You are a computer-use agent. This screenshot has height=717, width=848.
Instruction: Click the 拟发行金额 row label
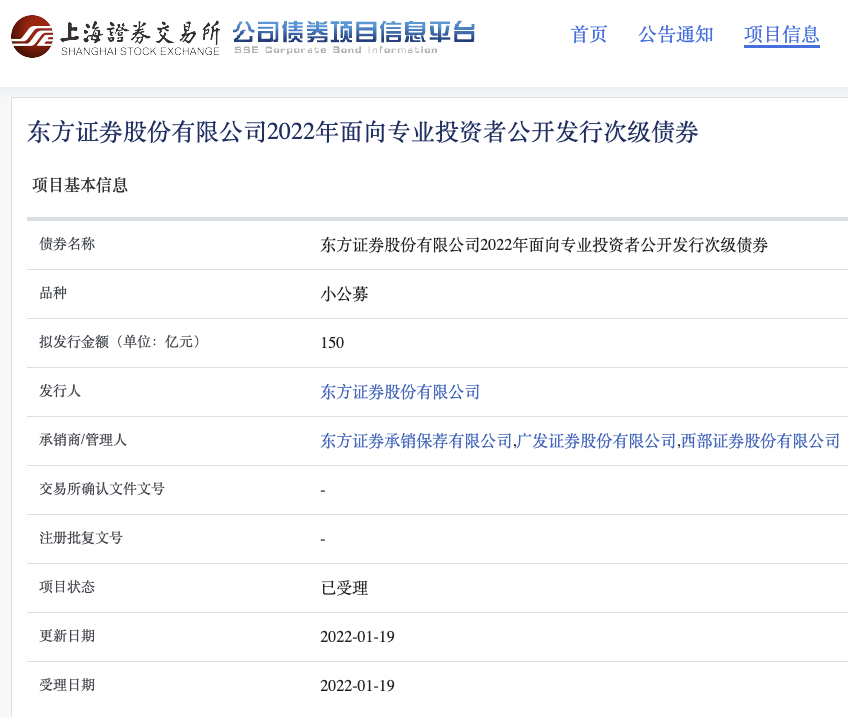click(120, 342)
